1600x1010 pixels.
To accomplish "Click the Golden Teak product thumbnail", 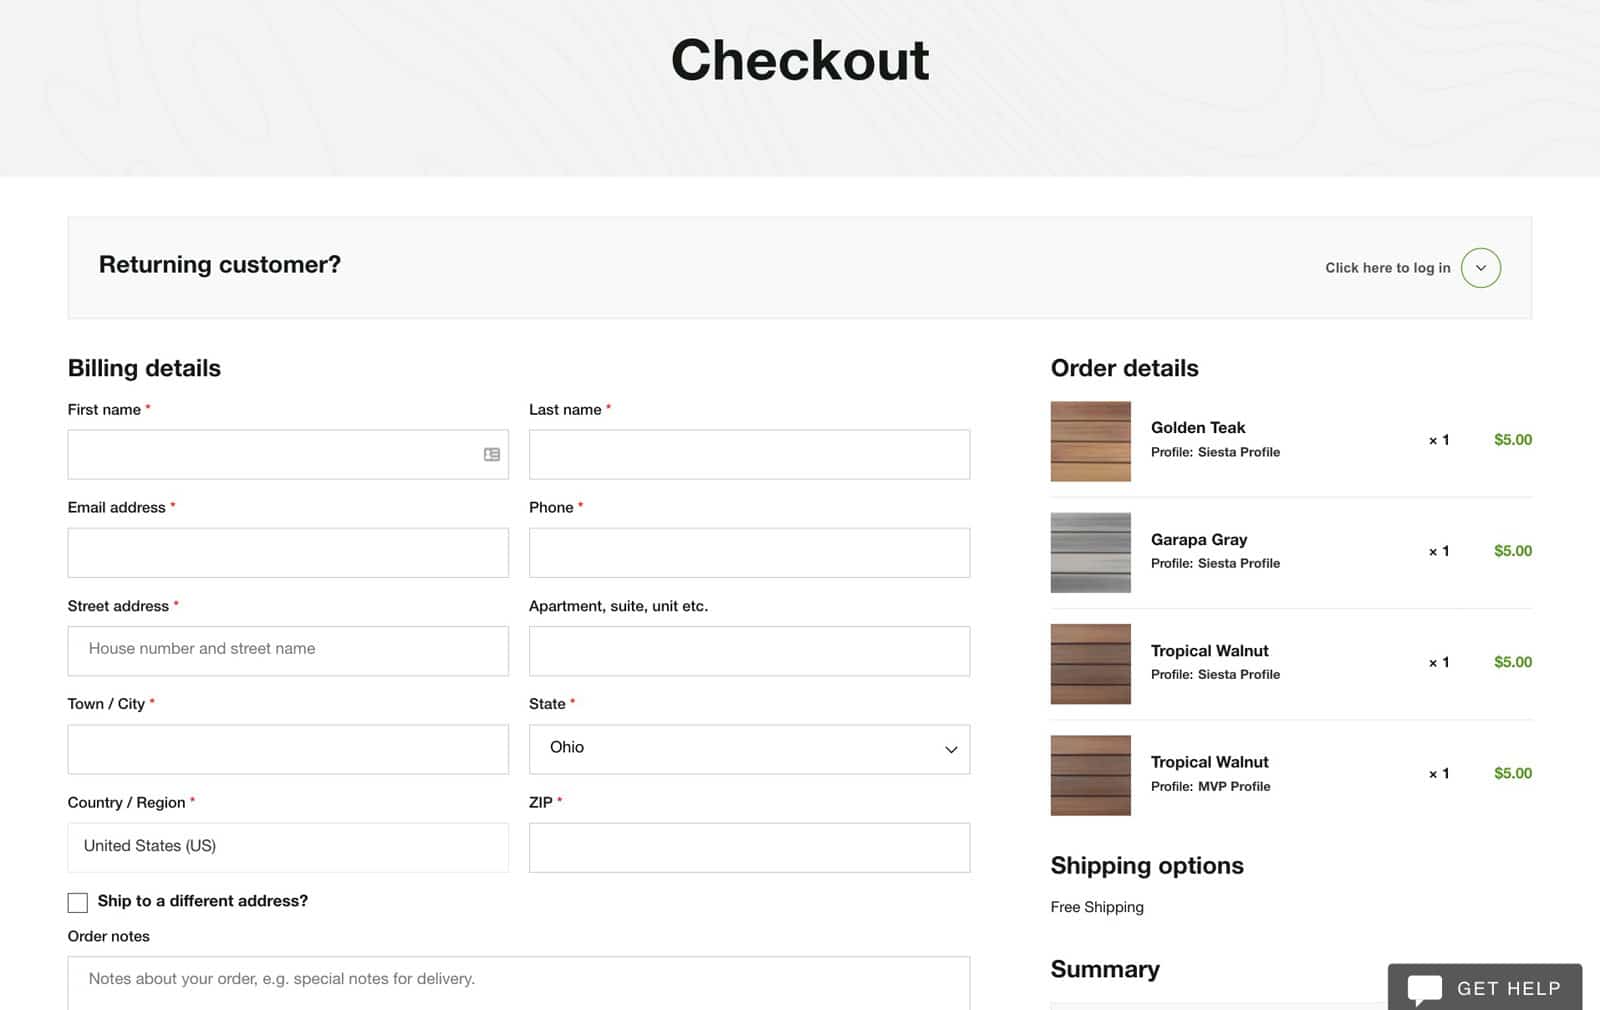I will pos(1090,441).
